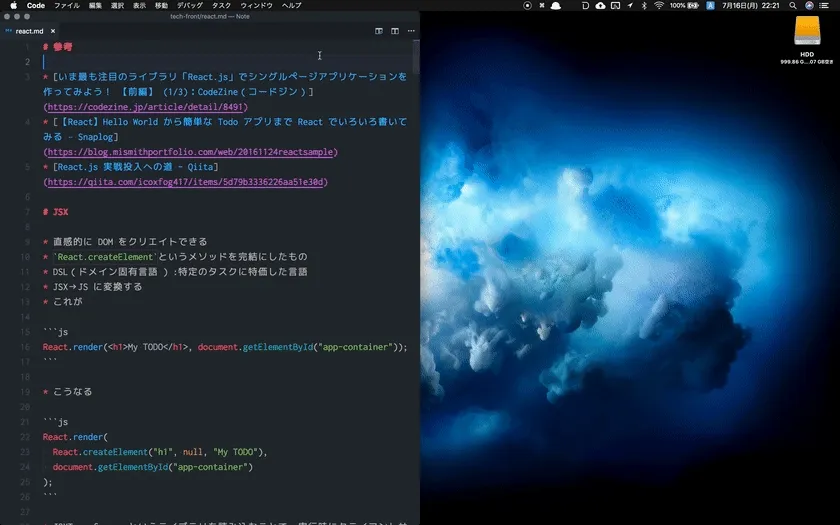Click the 'これが' bullet line
This screenshot has width=840, height=525.
[63, 302]
